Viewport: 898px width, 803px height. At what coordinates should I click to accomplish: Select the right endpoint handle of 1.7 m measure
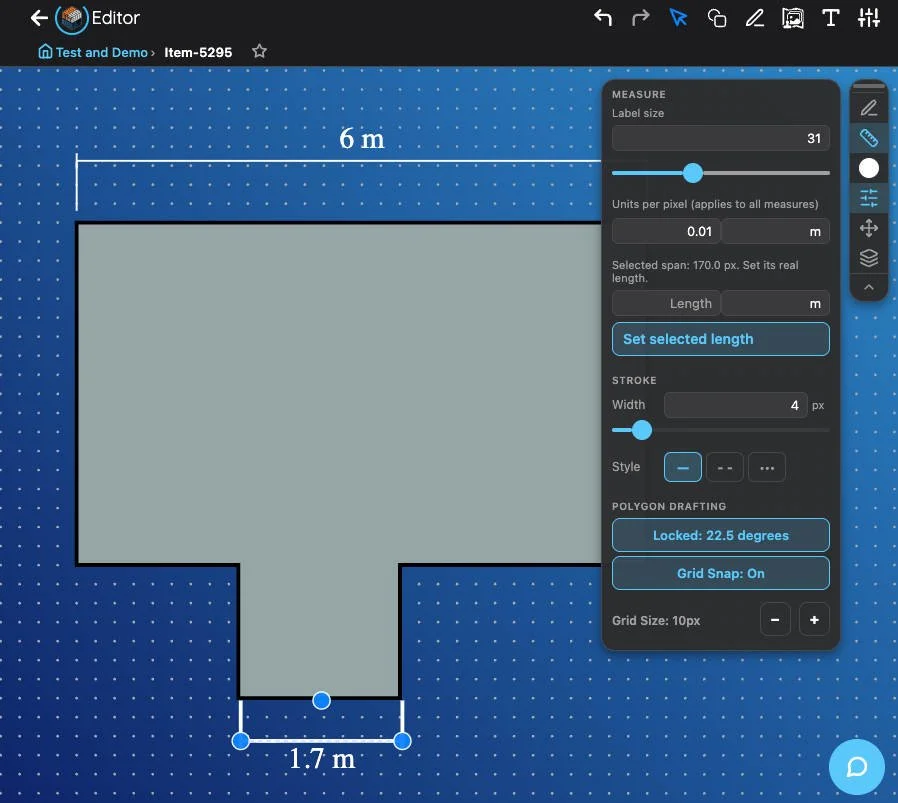click(403, 741)
